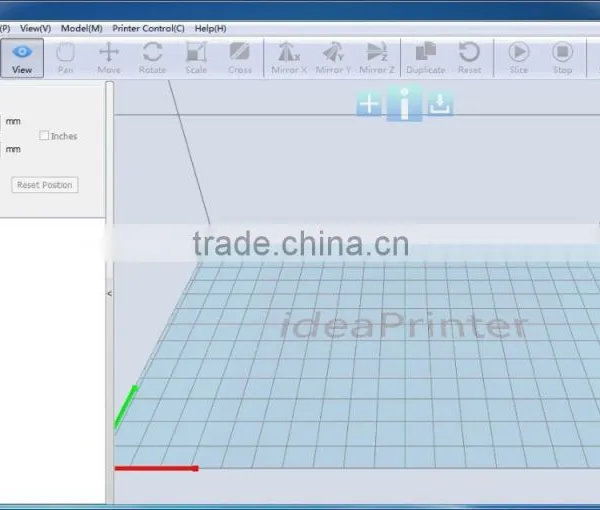Click the Reset Position button
The height and width of the screenshot is (510, 600).
point(45,185)
